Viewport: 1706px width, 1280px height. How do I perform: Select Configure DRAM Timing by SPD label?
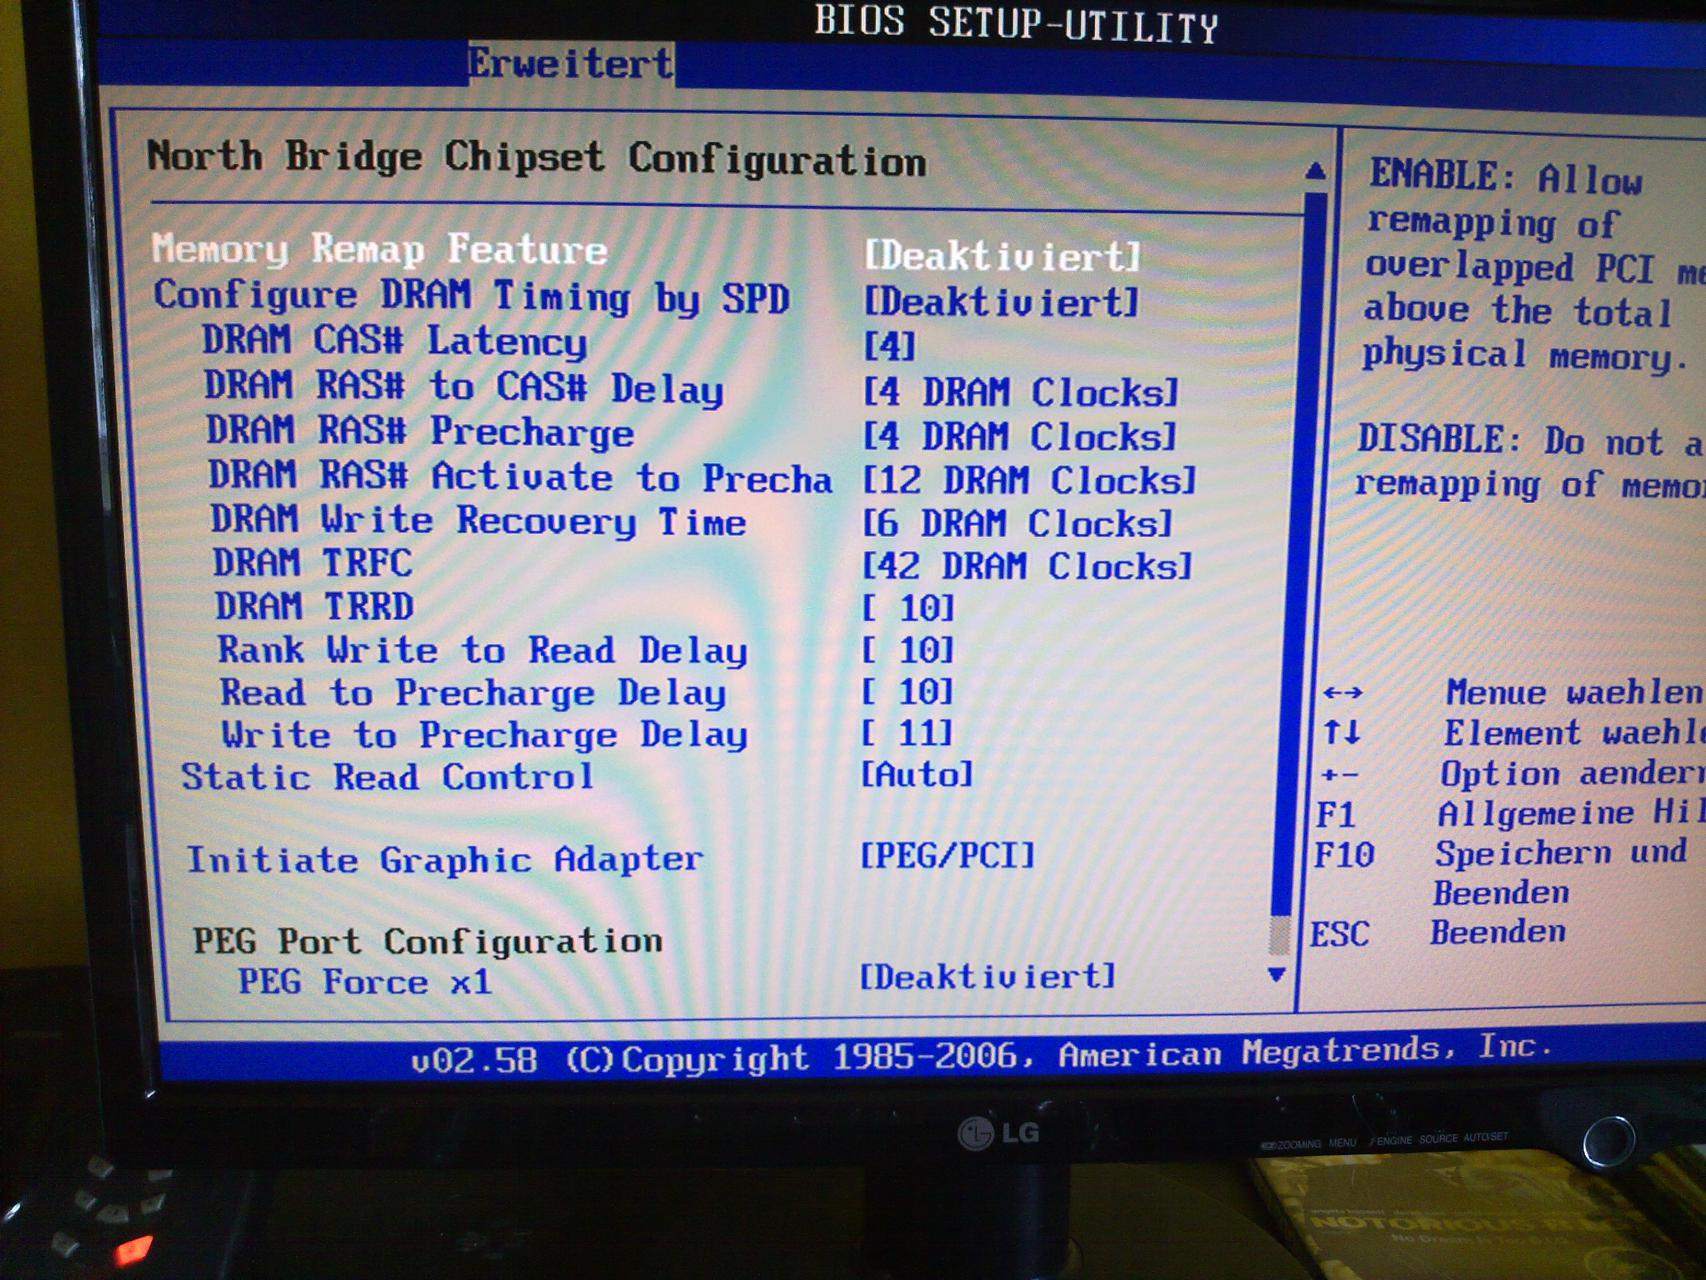tap(471, 297)
